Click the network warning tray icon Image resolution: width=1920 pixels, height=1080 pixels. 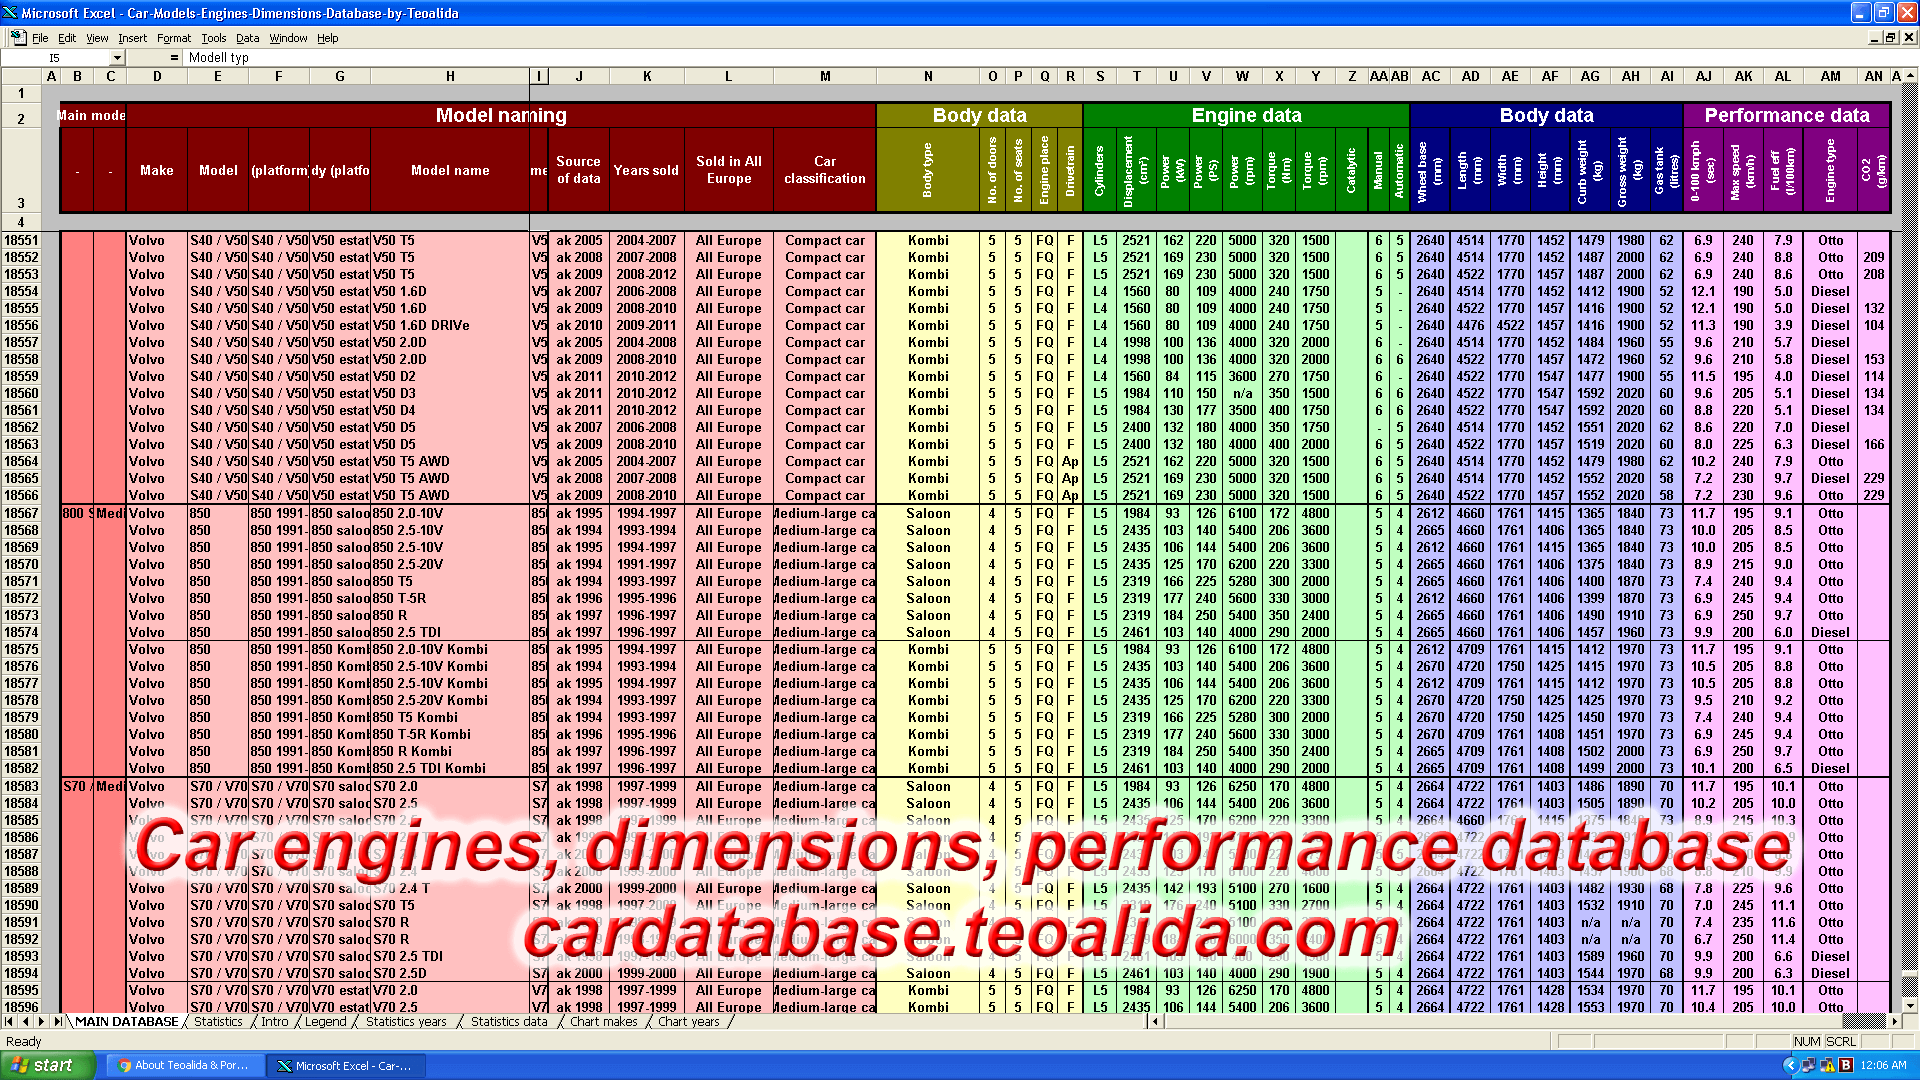click(x=1827, y=1066)
